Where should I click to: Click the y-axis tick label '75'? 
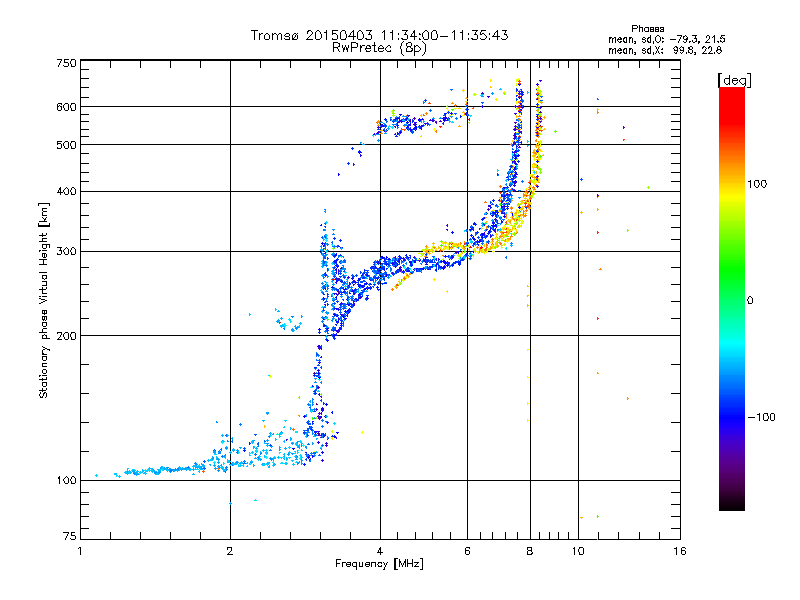point(70,536)
